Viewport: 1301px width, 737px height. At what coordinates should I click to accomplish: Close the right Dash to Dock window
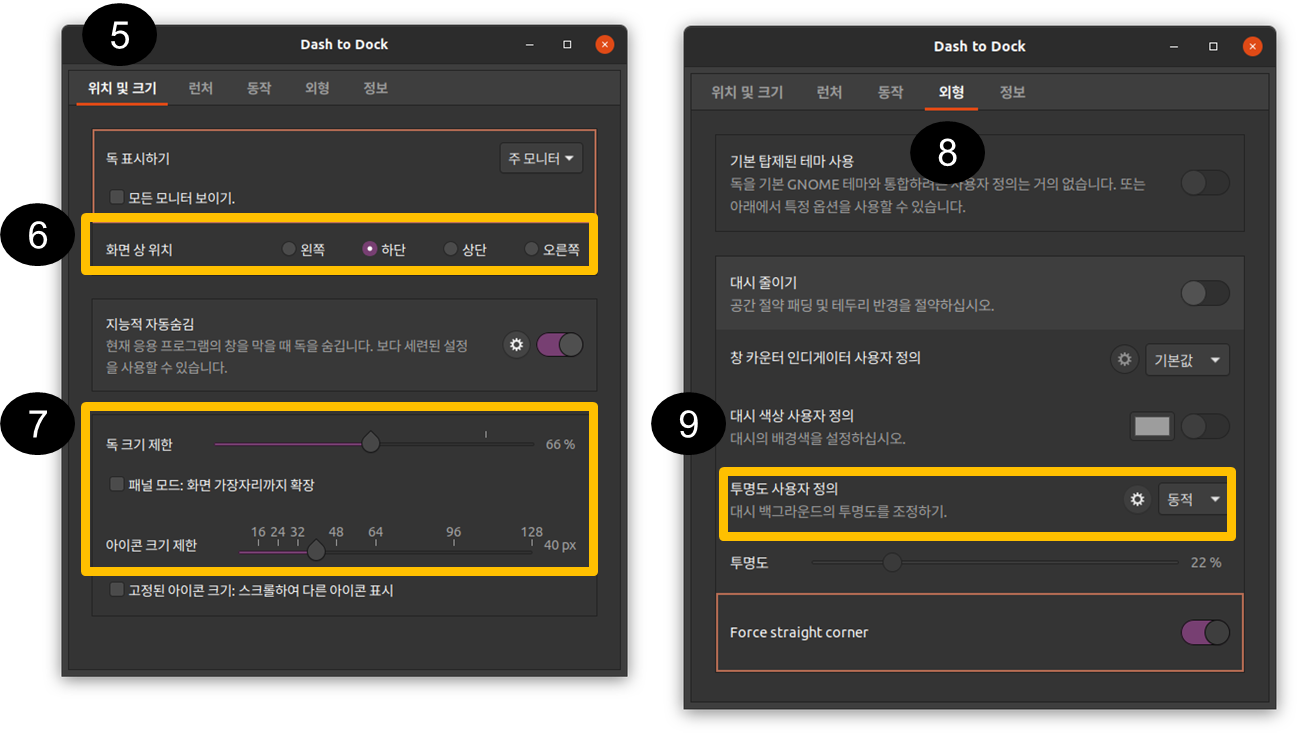[x=1252, y=46]
